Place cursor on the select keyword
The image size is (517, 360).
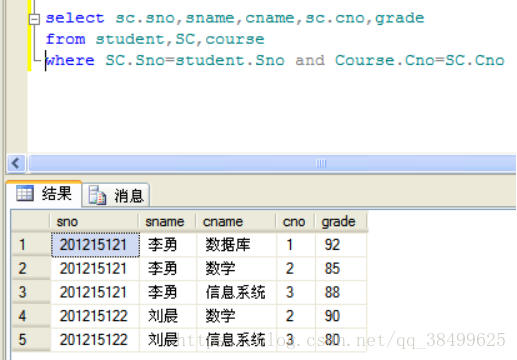(75, 18)
